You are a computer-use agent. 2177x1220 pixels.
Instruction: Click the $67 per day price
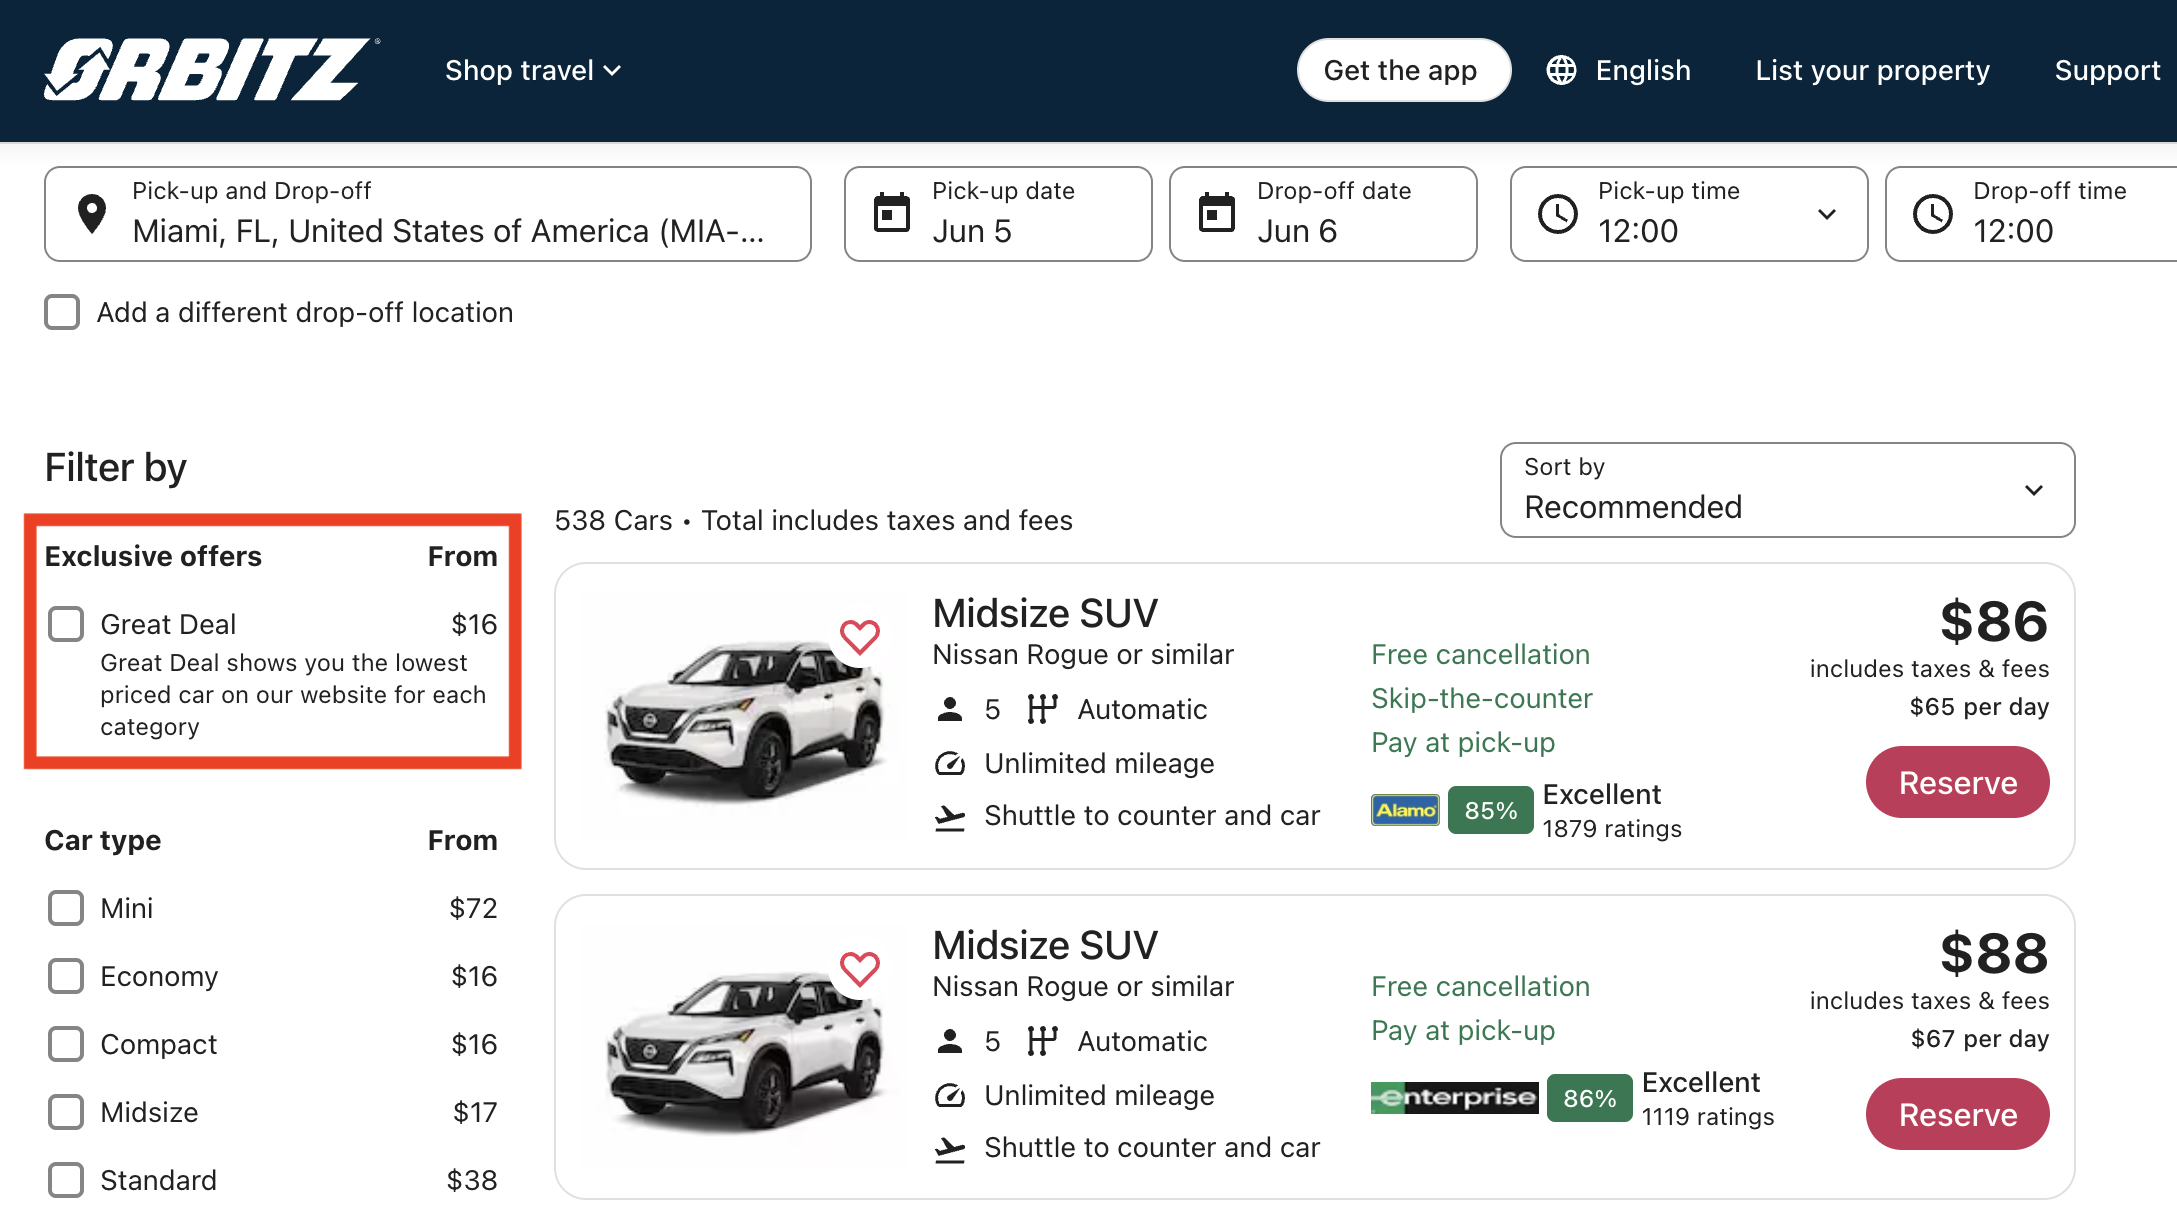coord(1979,1038)
